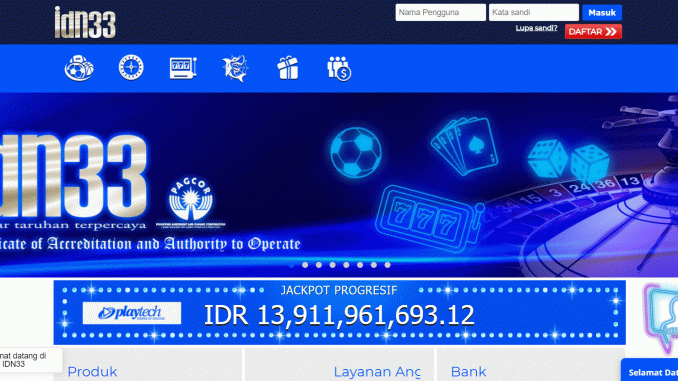
Task: Click the Playtech provider logo
Action: pyautogui.click(x=132, y=313)
